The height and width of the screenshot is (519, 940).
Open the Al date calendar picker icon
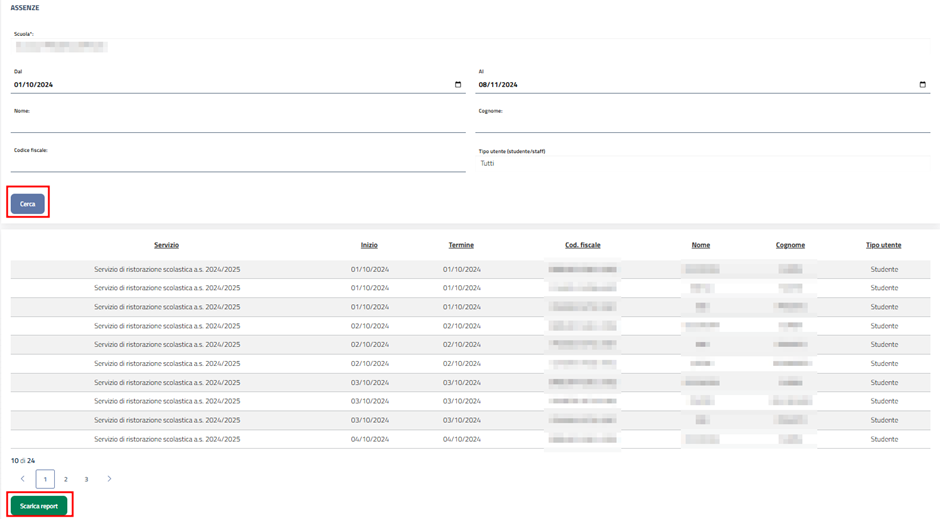922,85
